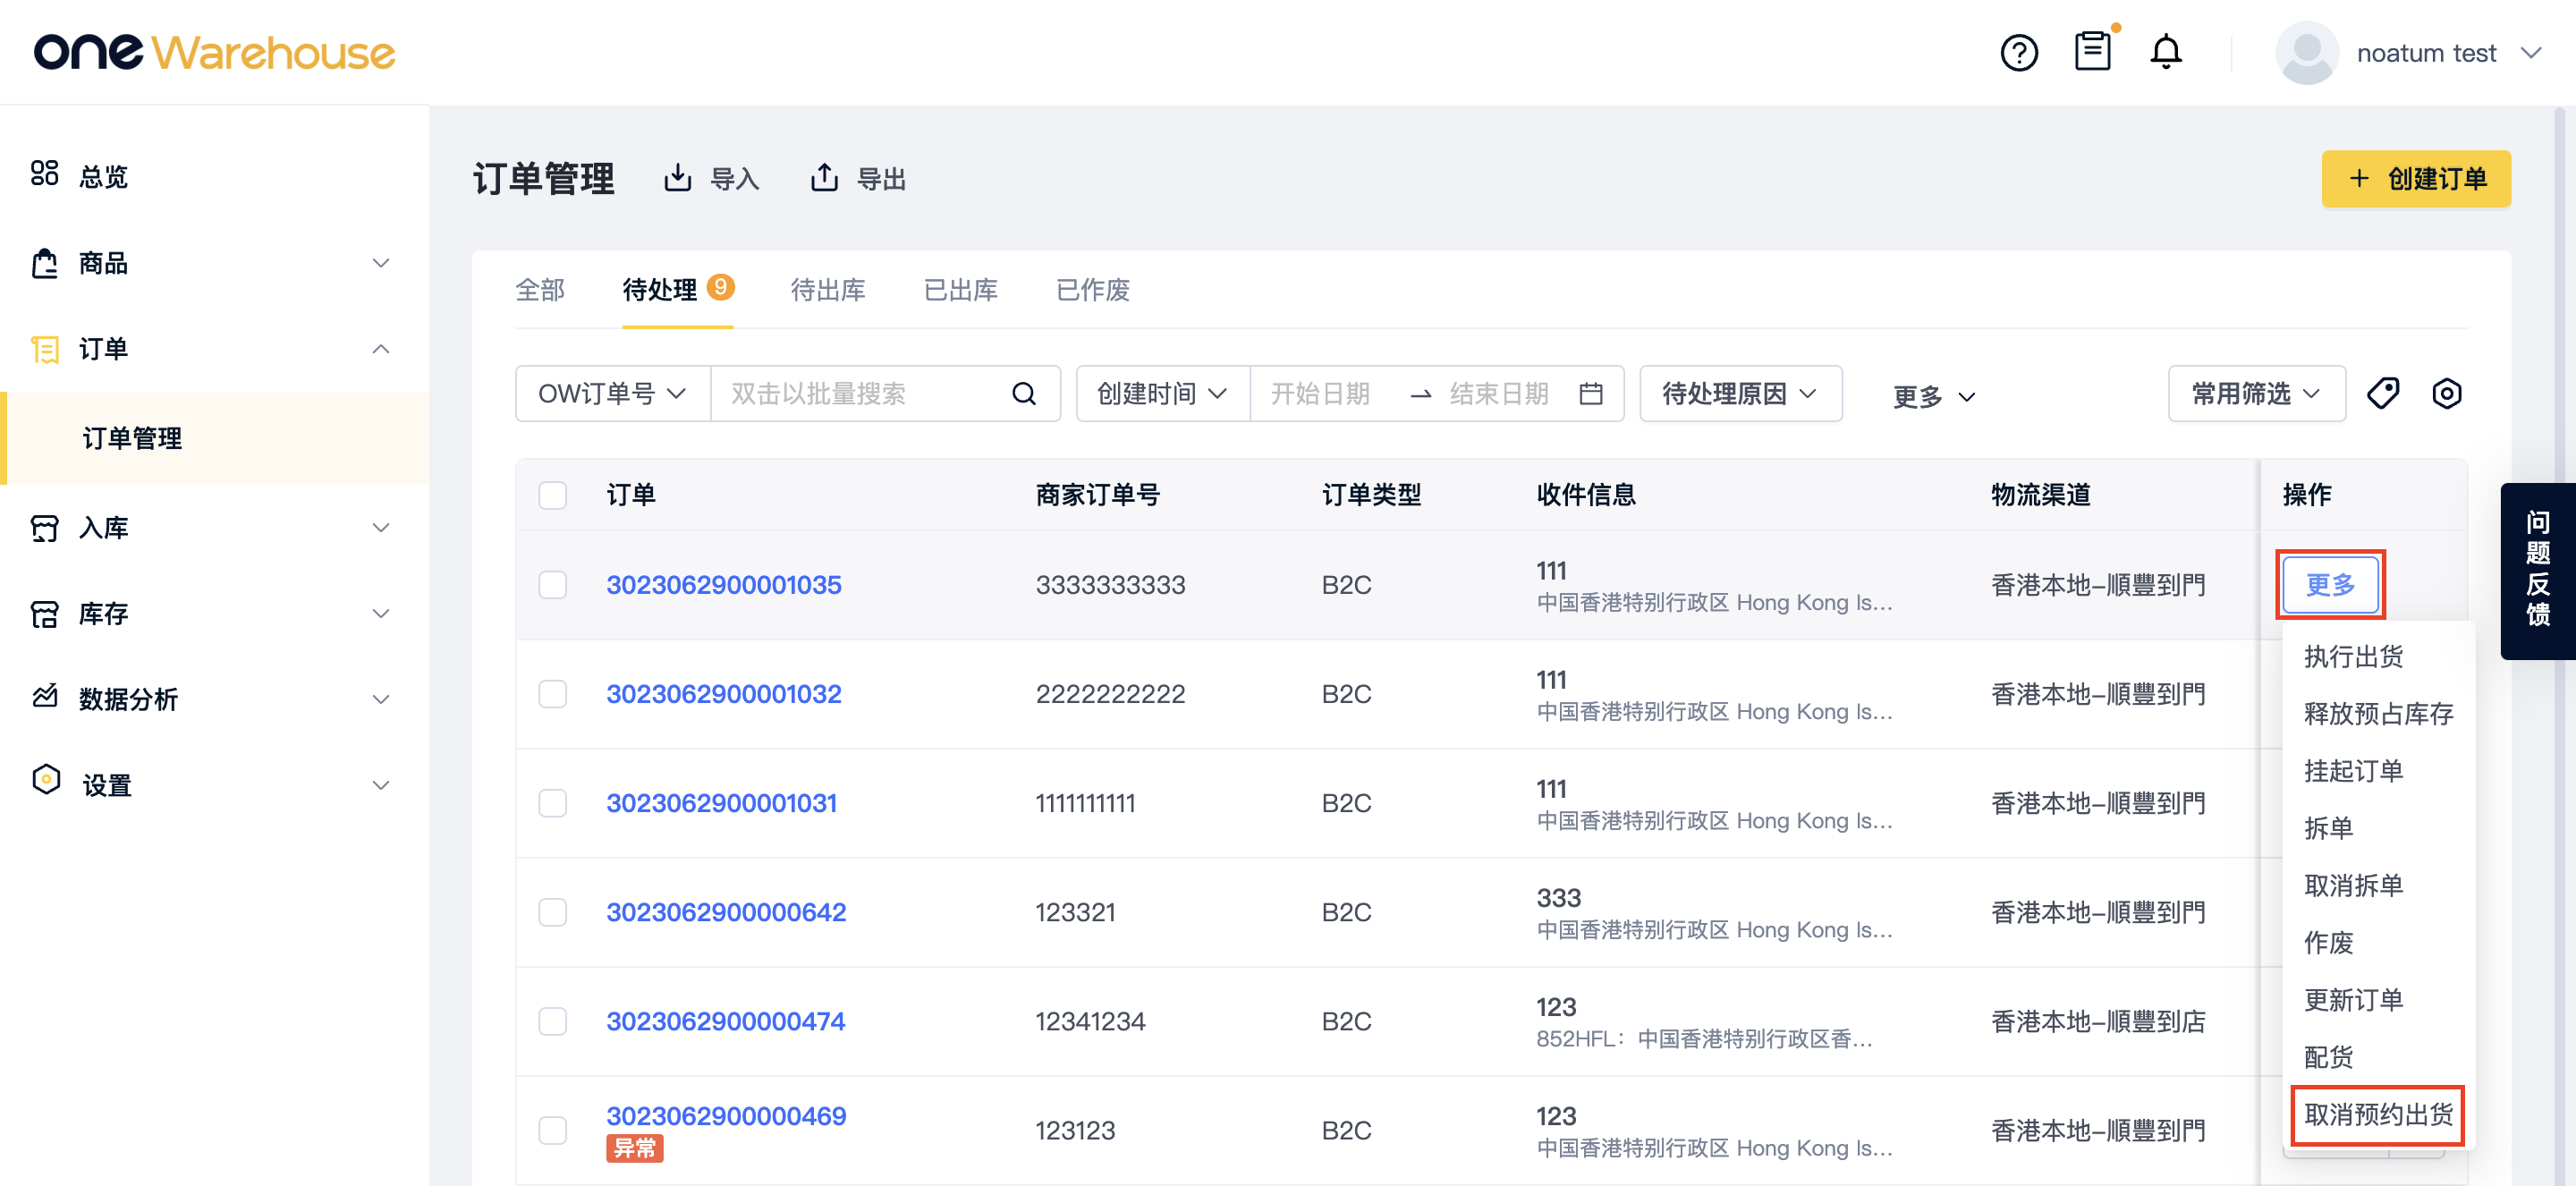Open the 待处理原因 filter dropdown
Screen dimensions: 2576x1186
1740,394
